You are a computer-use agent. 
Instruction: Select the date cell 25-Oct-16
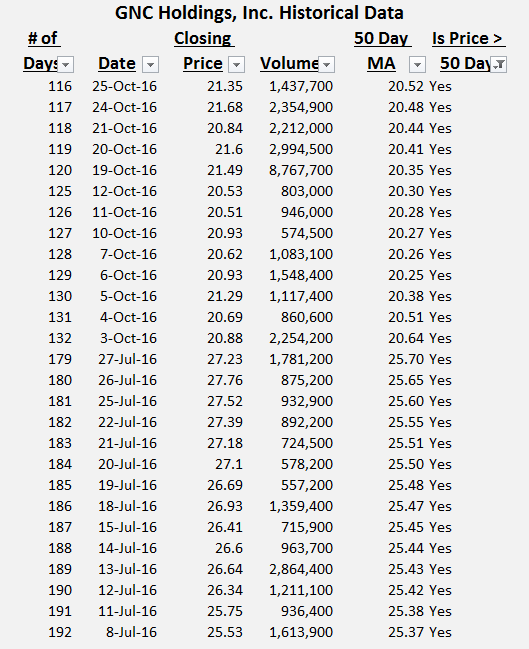[125, 86]
